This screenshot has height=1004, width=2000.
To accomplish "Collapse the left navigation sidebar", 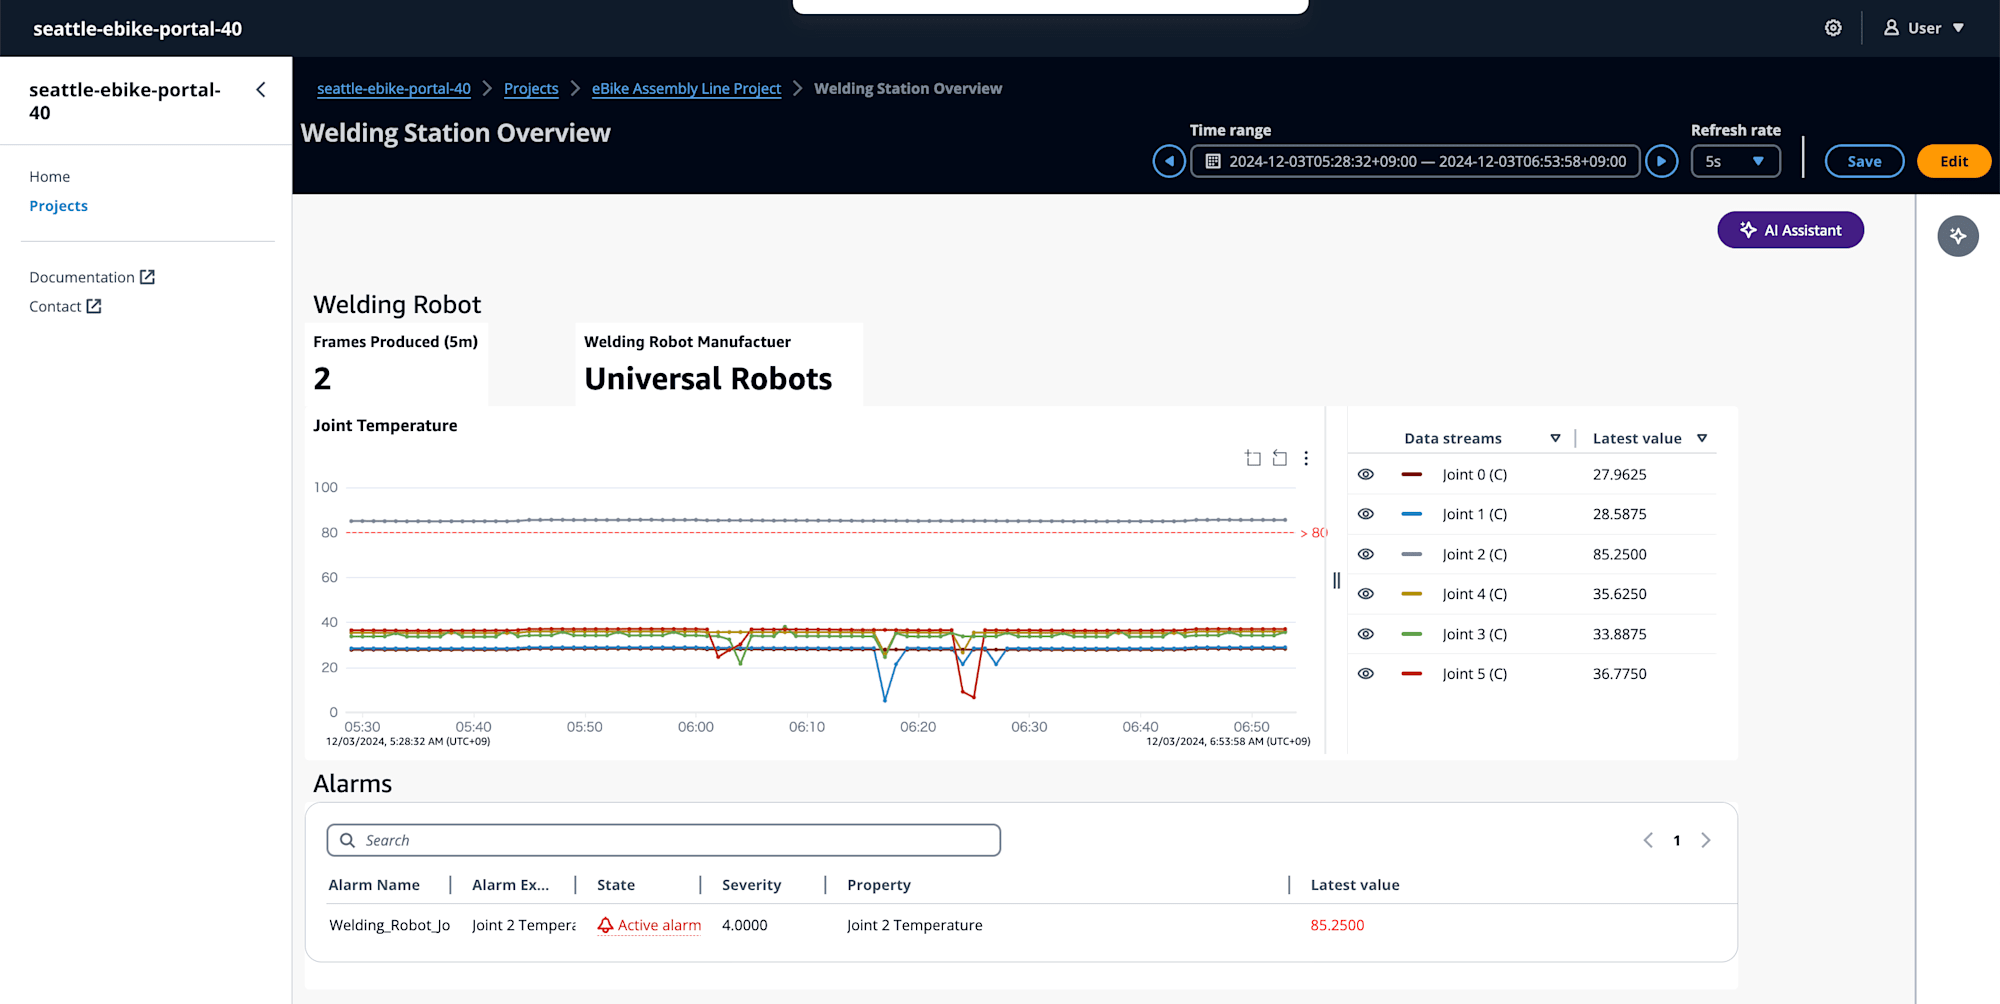I will point(261,90).
